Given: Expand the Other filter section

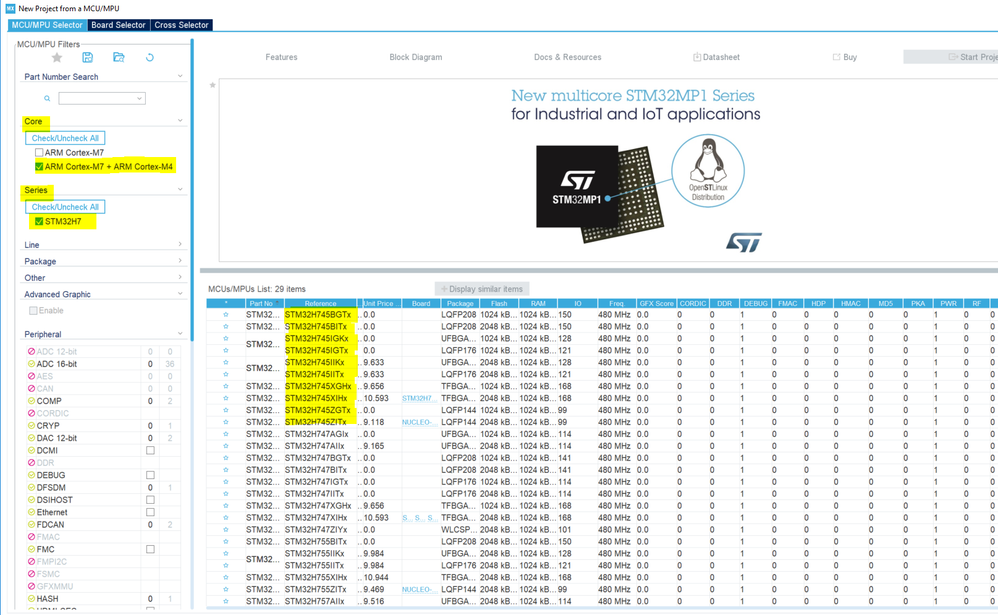Looking at the screenshot, I should point(180,277).
